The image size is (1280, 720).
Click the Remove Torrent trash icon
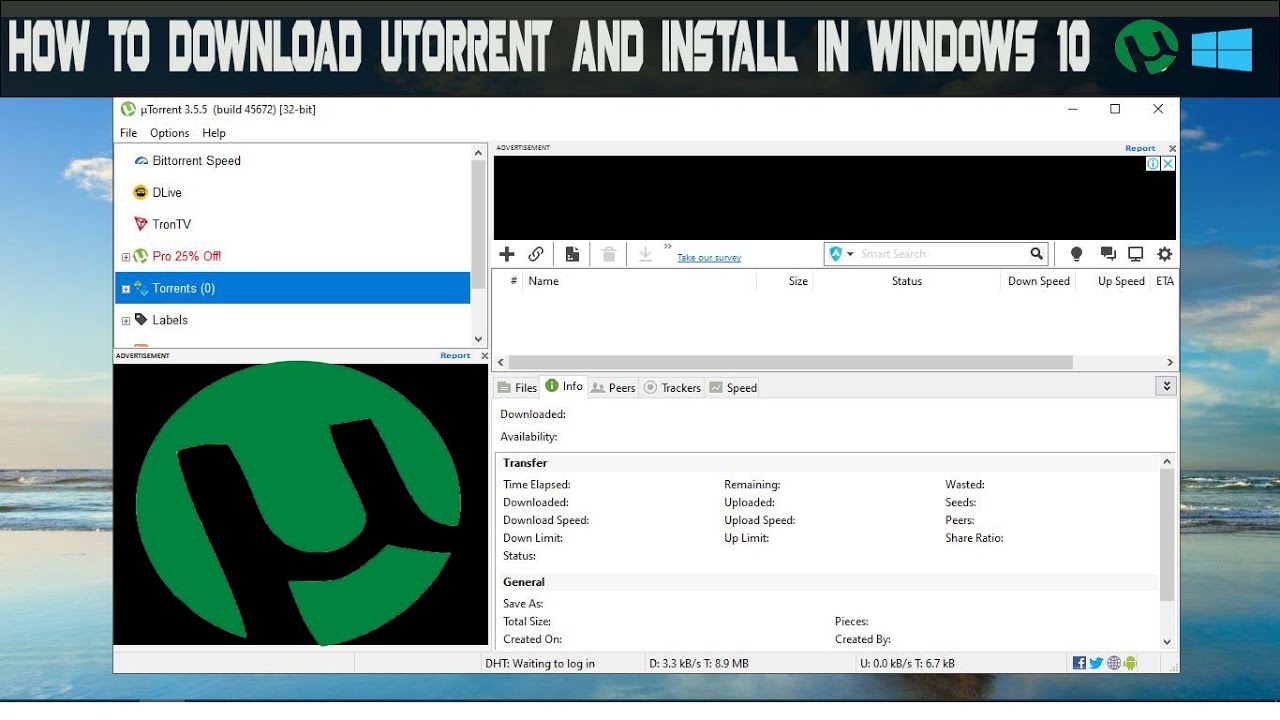tap(609, 254)
